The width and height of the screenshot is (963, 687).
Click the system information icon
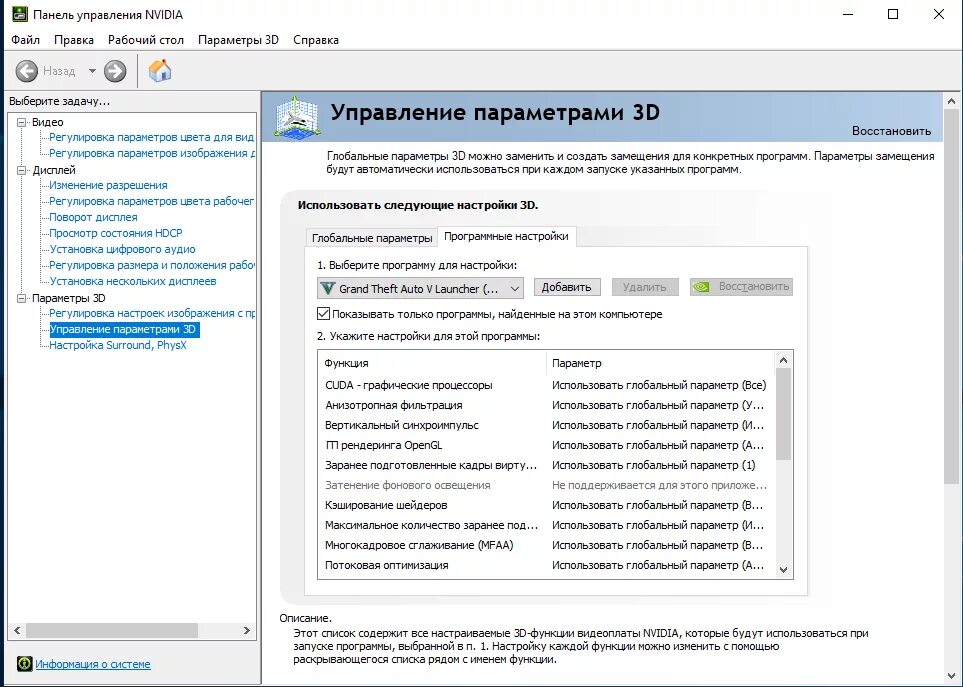25,664
